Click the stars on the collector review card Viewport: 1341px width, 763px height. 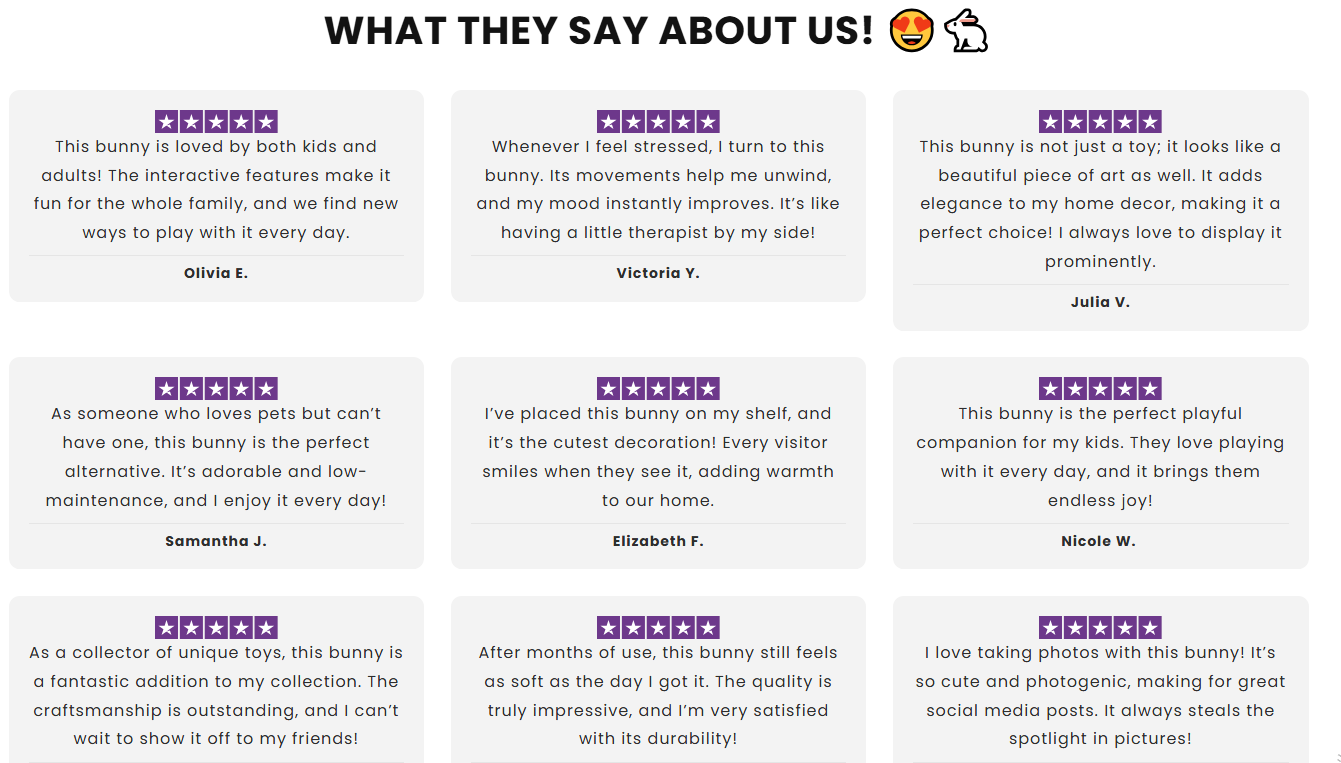click(x=216, y=628)
